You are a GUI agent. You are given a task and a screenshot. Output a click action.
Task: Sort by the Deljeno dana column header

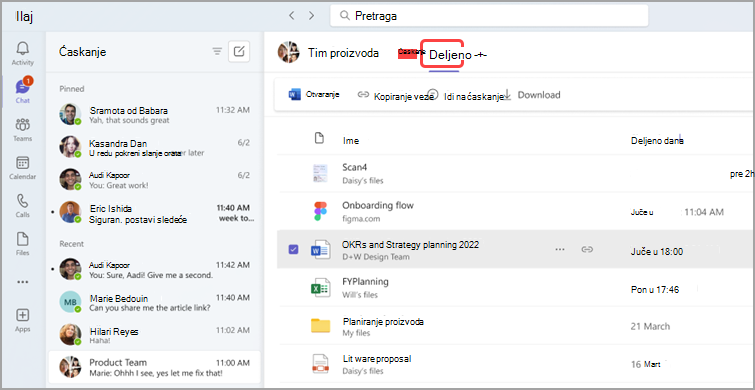(658, 141)
